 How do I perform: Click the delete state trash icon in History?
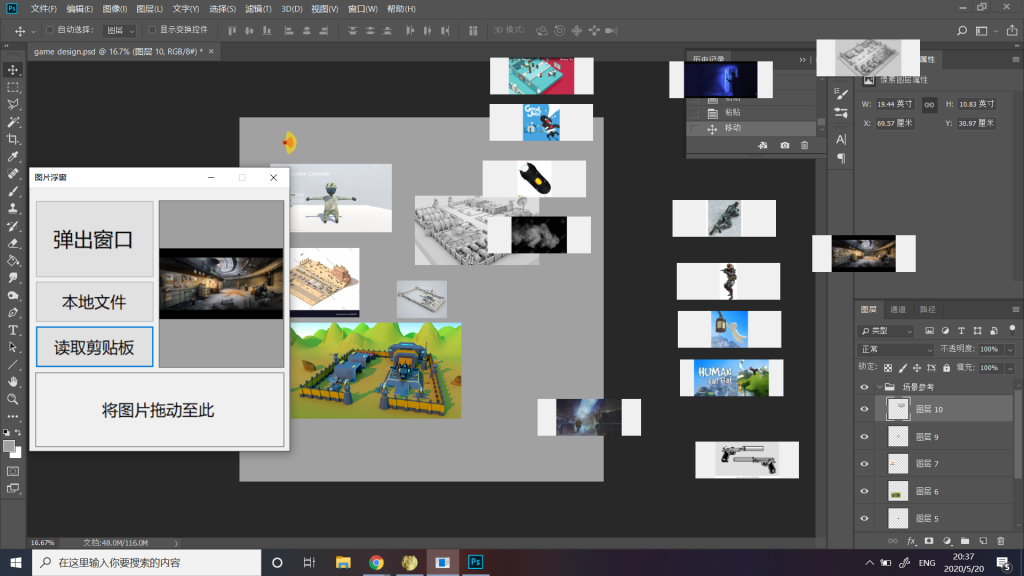tap(805, 145)
